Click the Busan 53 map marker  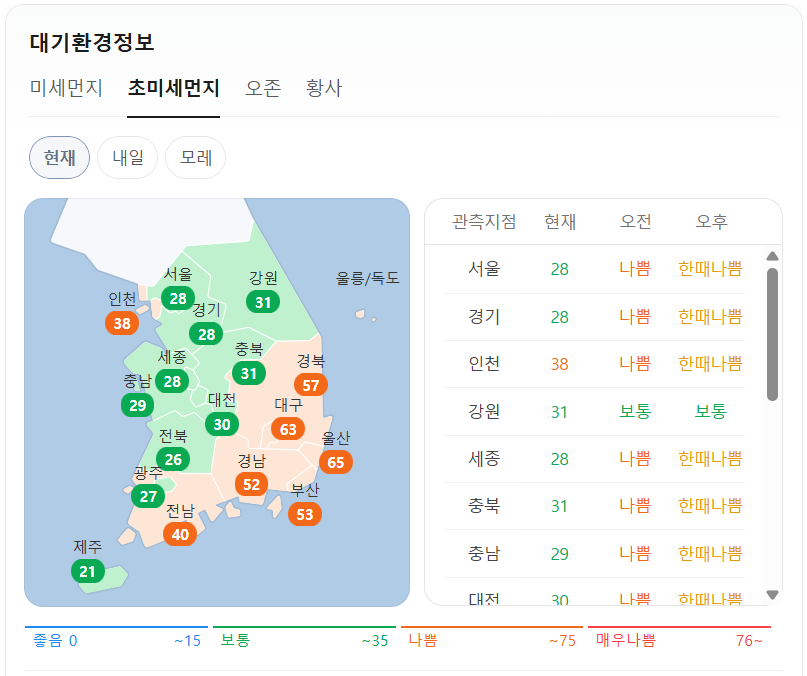(x=305, y=514)
